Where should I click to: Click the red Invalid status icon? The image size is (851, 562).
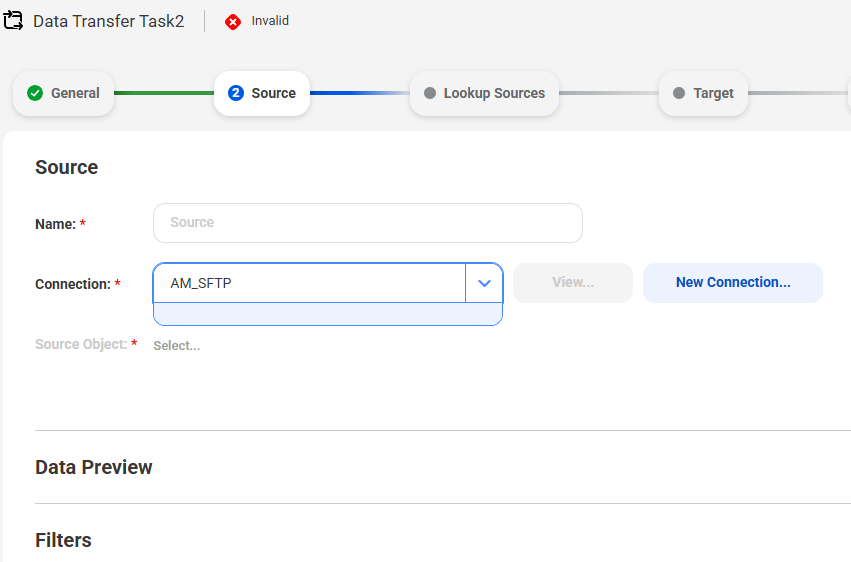click(x=233, y=22)
